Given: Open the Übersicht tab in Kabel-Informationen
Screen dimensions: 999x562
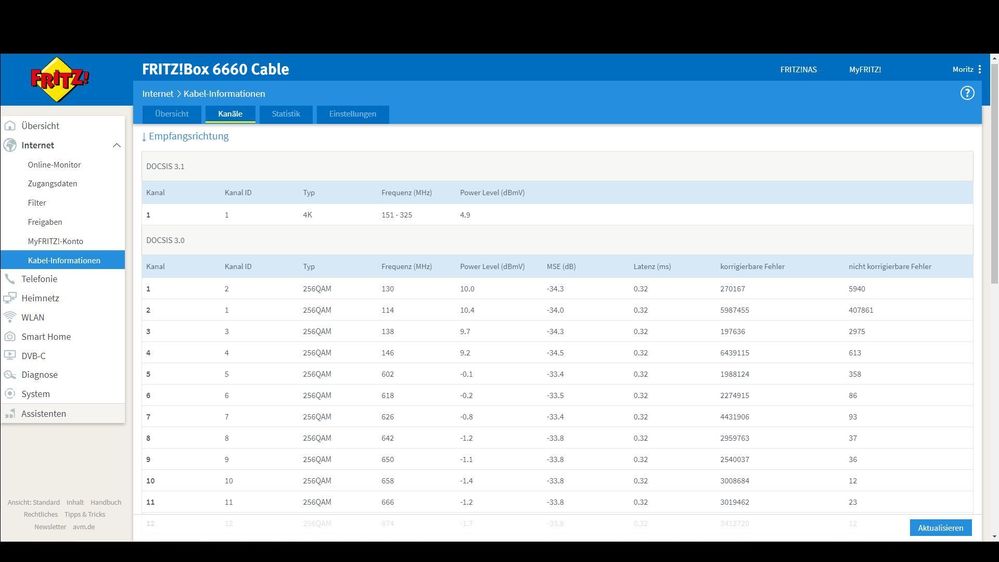Looking at the screenshot, I should 171,114.
